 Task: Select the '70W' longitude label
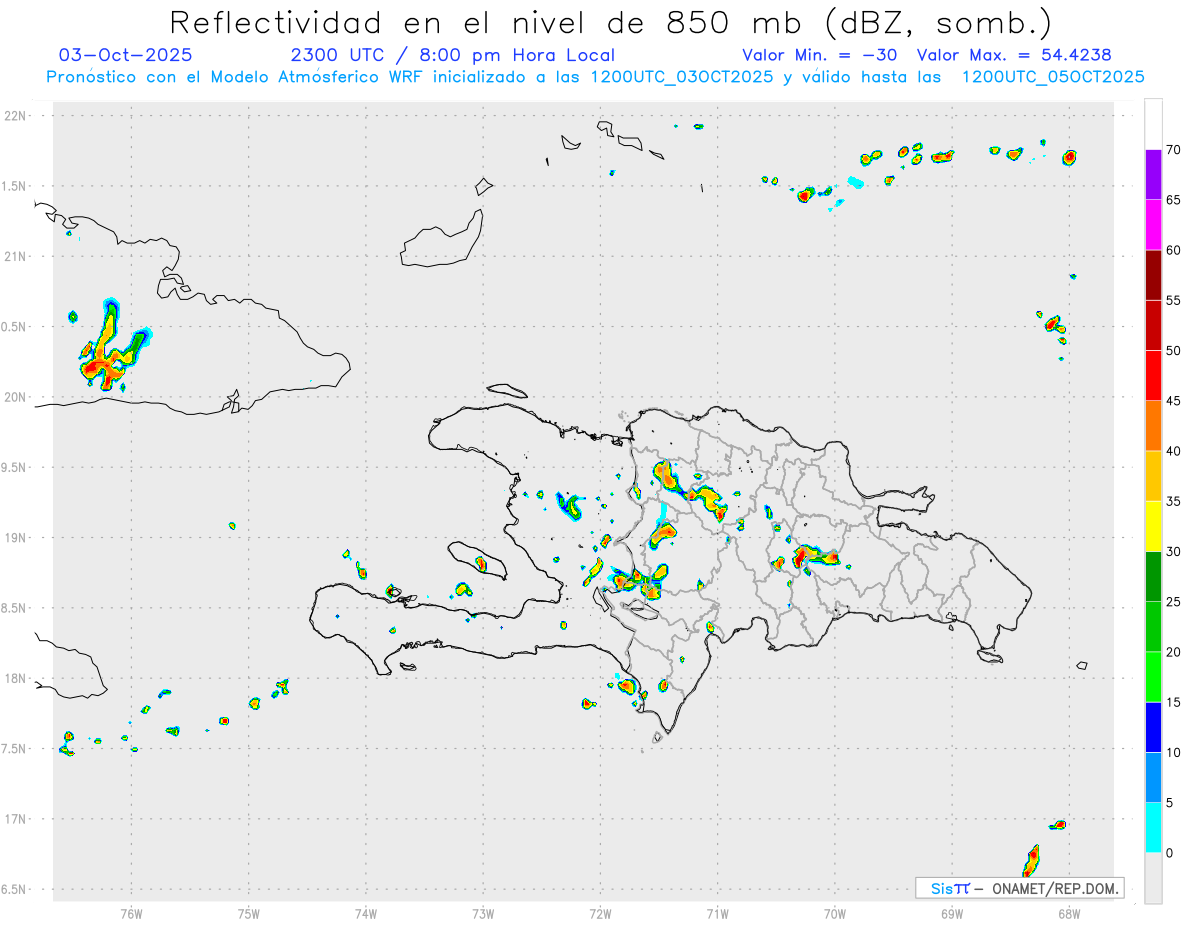click(x=835, y=912)
